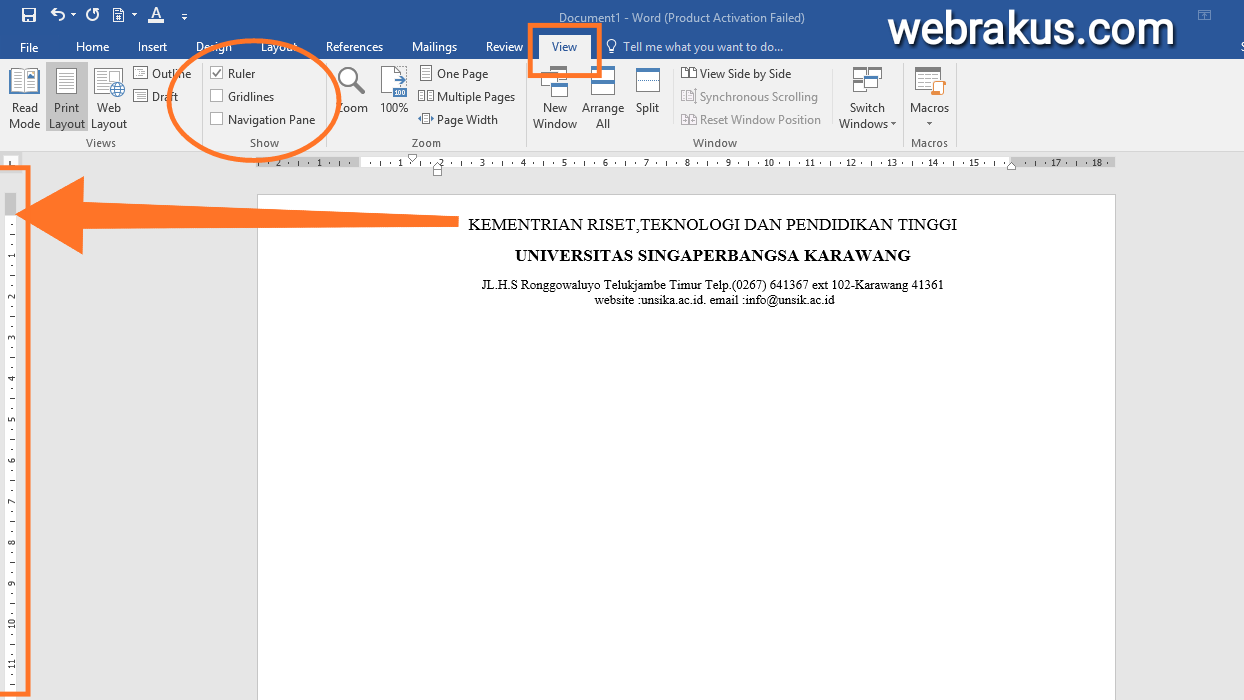Screen dimensions: 1244x700
Task: Switch to Outline view
Action: (x=165, y=72)
